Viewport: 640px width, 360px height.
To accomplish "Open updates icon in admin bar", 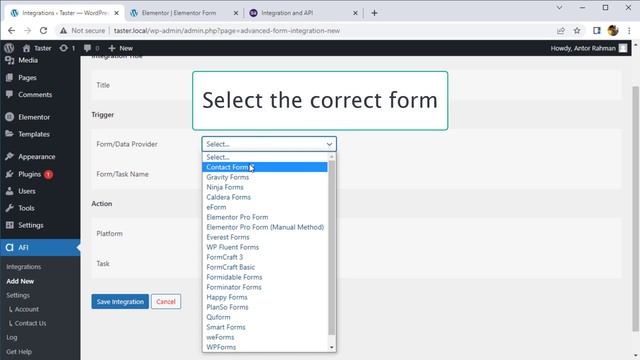I will click(x=67, y=48).
